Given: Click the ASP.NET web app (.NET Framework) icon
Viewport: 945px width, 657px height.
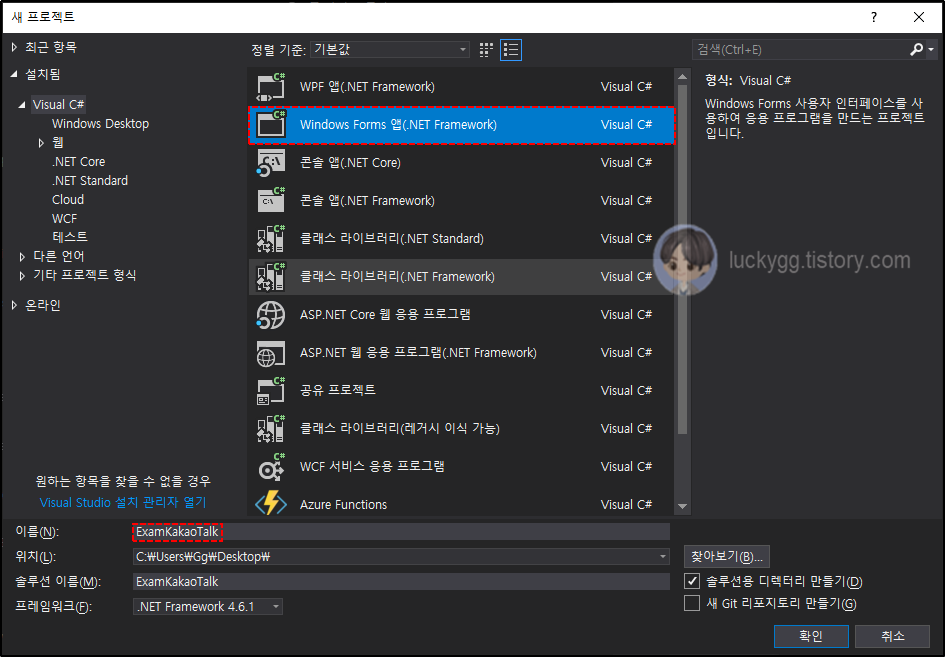Looking at the screenshot, I should (x=271, y=353).
